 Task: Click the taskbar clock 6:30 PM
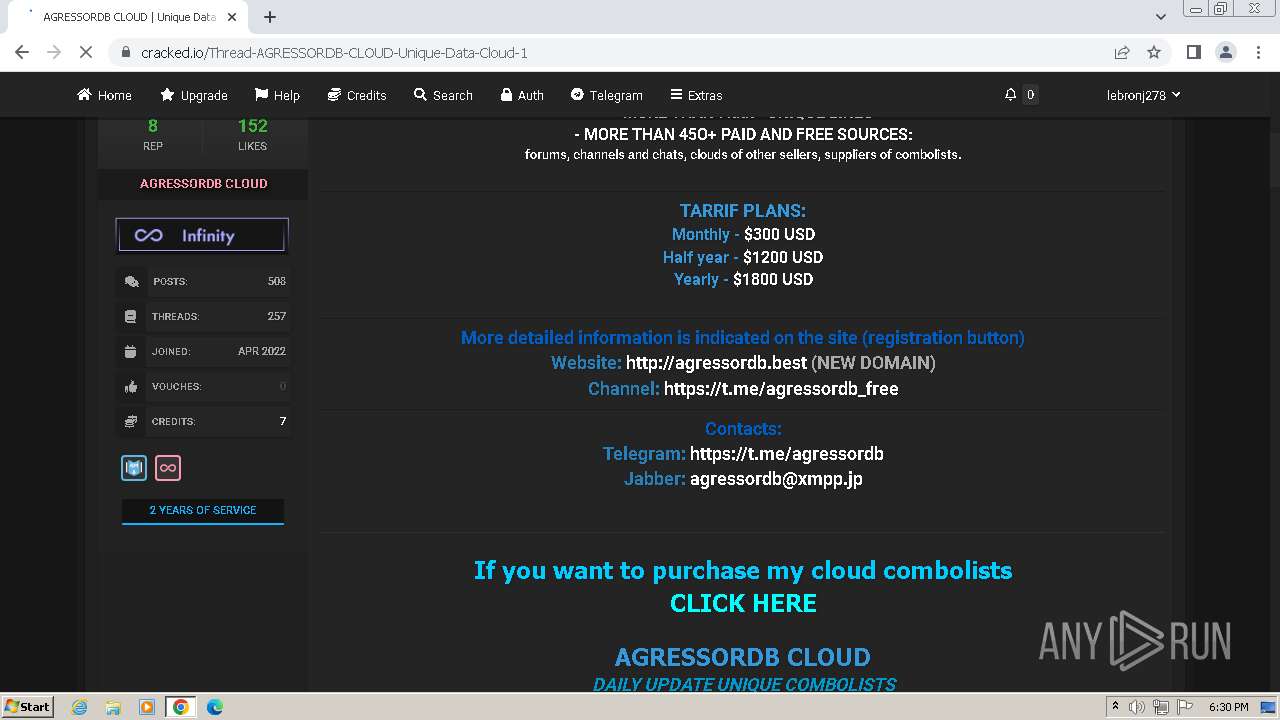tap(1228, 707)
